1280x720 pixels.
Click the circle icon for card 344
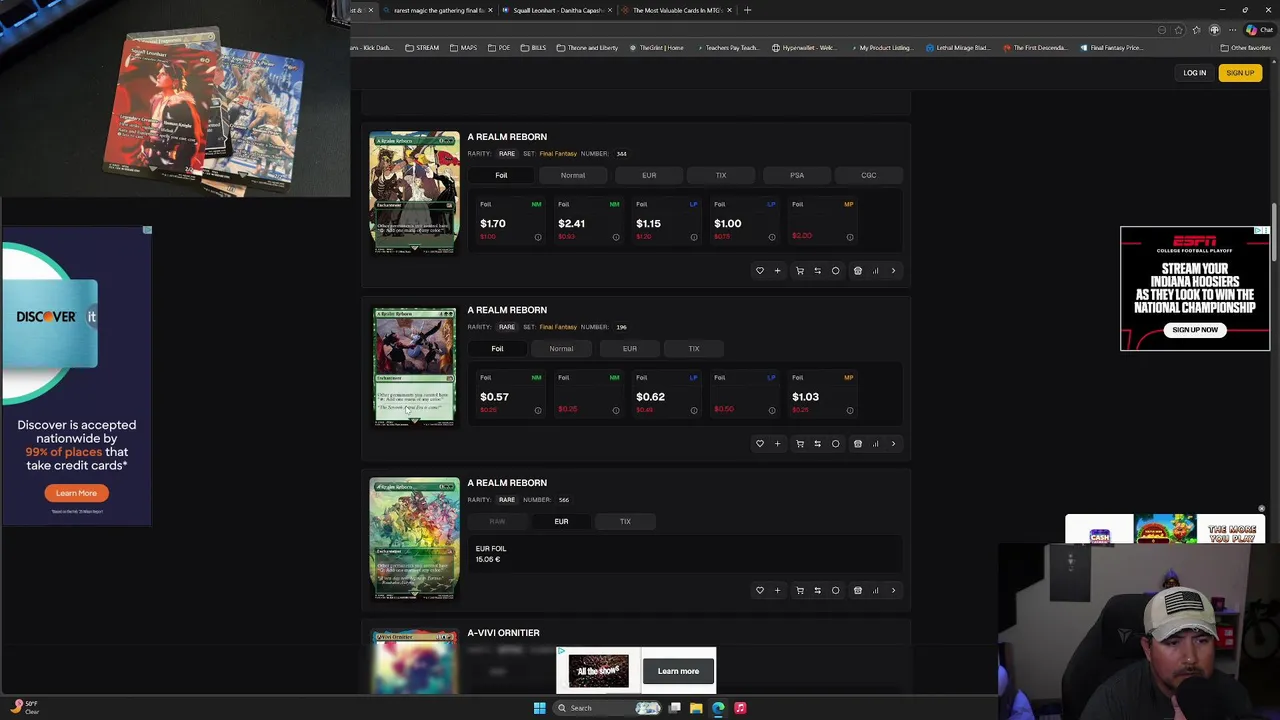836,271
